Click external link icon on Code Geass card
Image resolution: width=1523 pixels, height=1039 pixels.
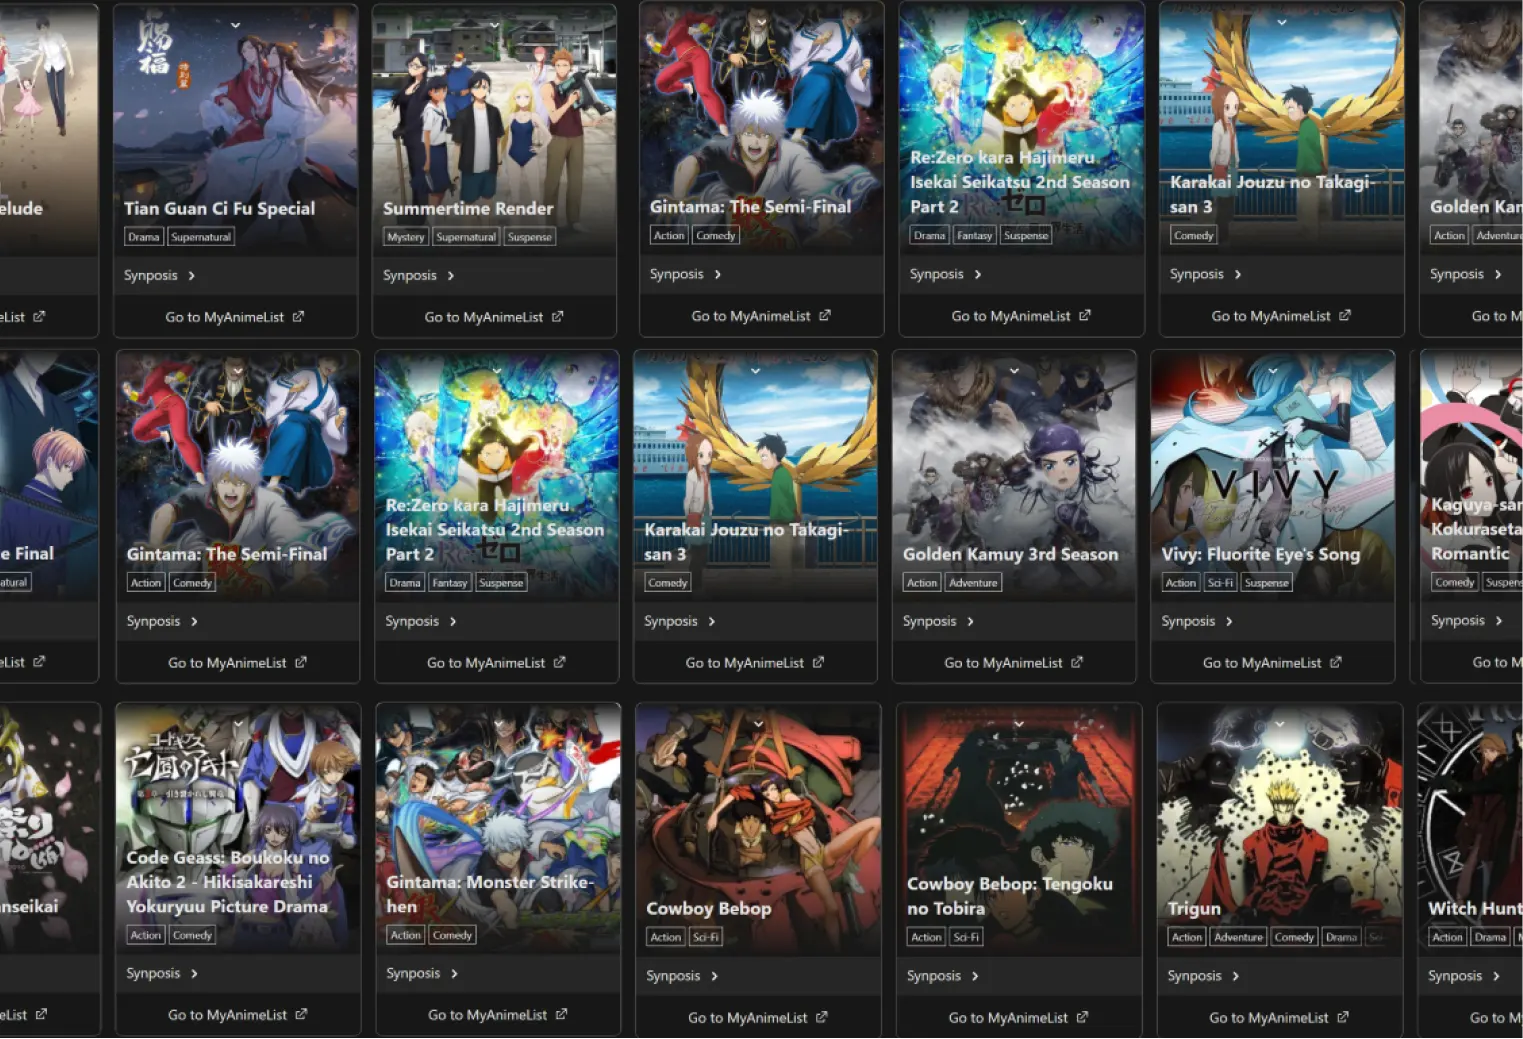click(x=301, y=1014)
